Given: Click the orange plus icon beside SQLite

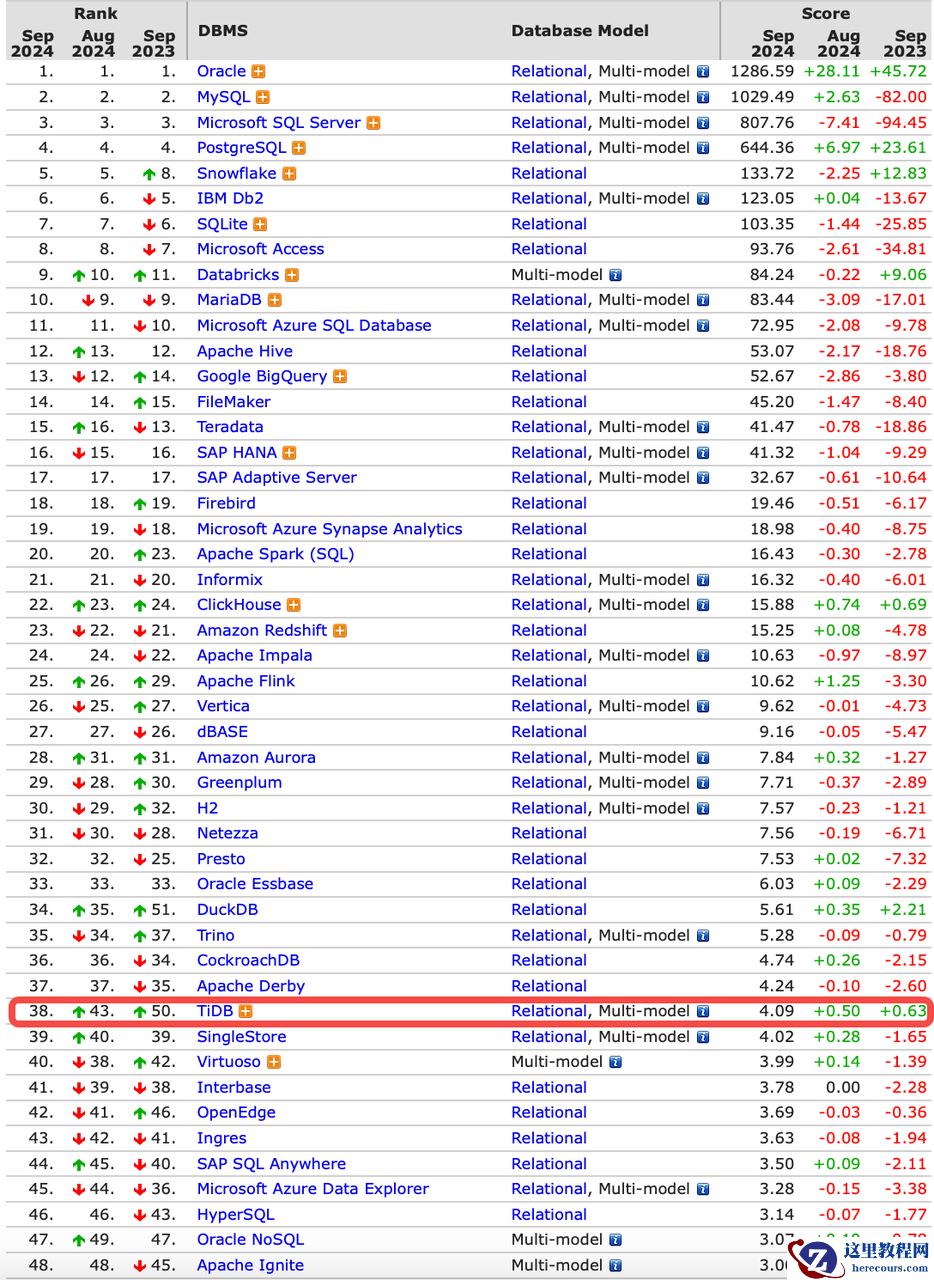Looking at the screenshot, I should tap(260, 224).
